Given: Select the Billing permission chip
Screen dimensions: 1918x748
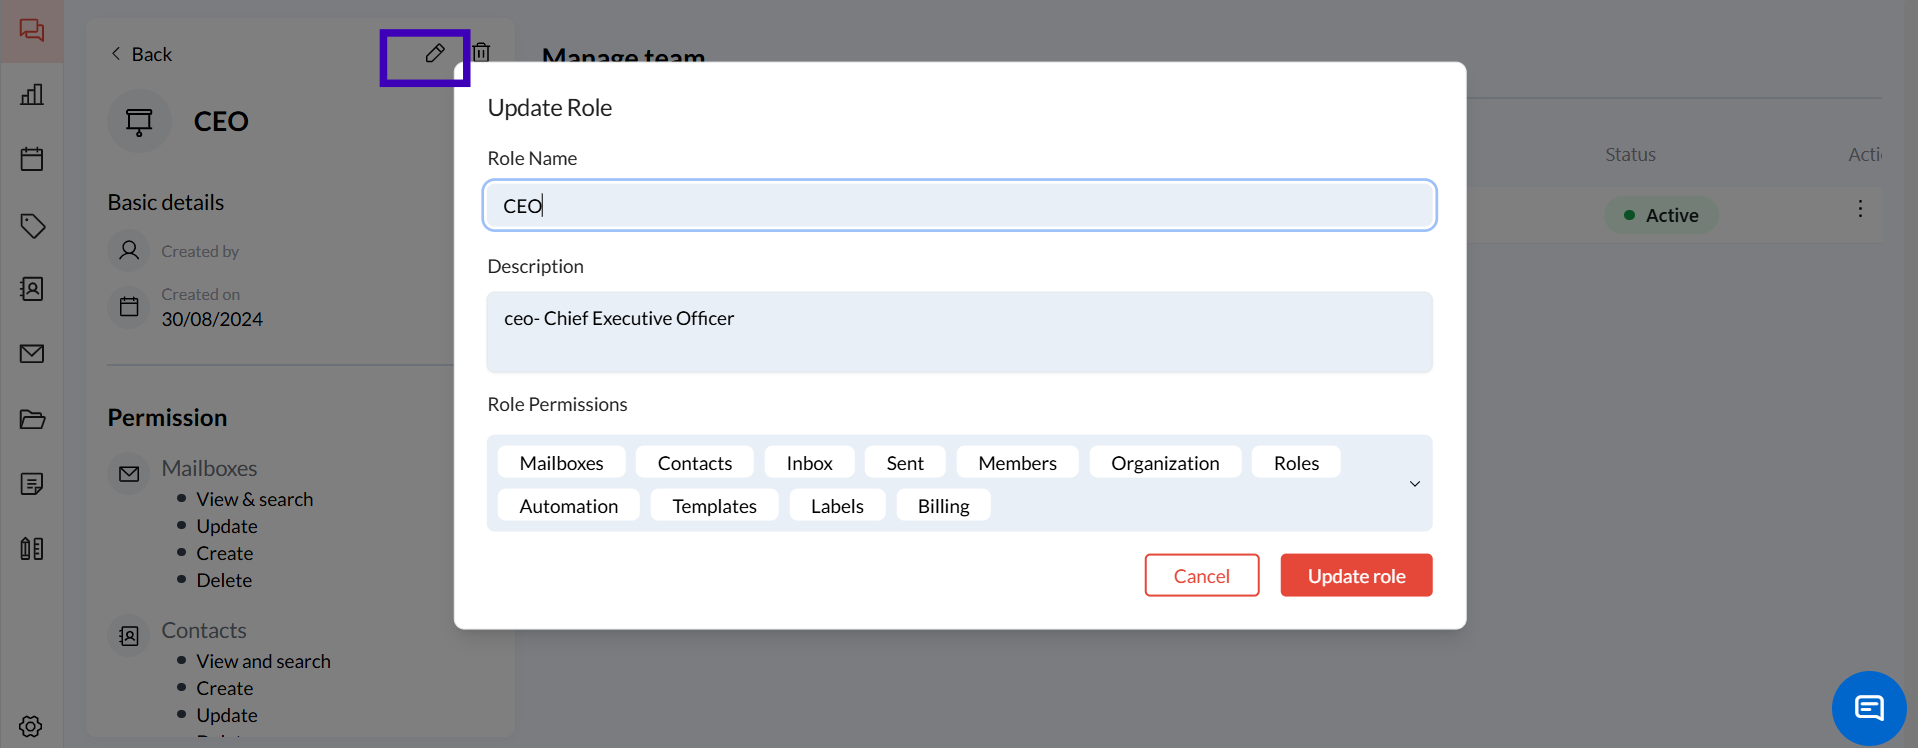Looking at the screenshot, I should [943, 506].
